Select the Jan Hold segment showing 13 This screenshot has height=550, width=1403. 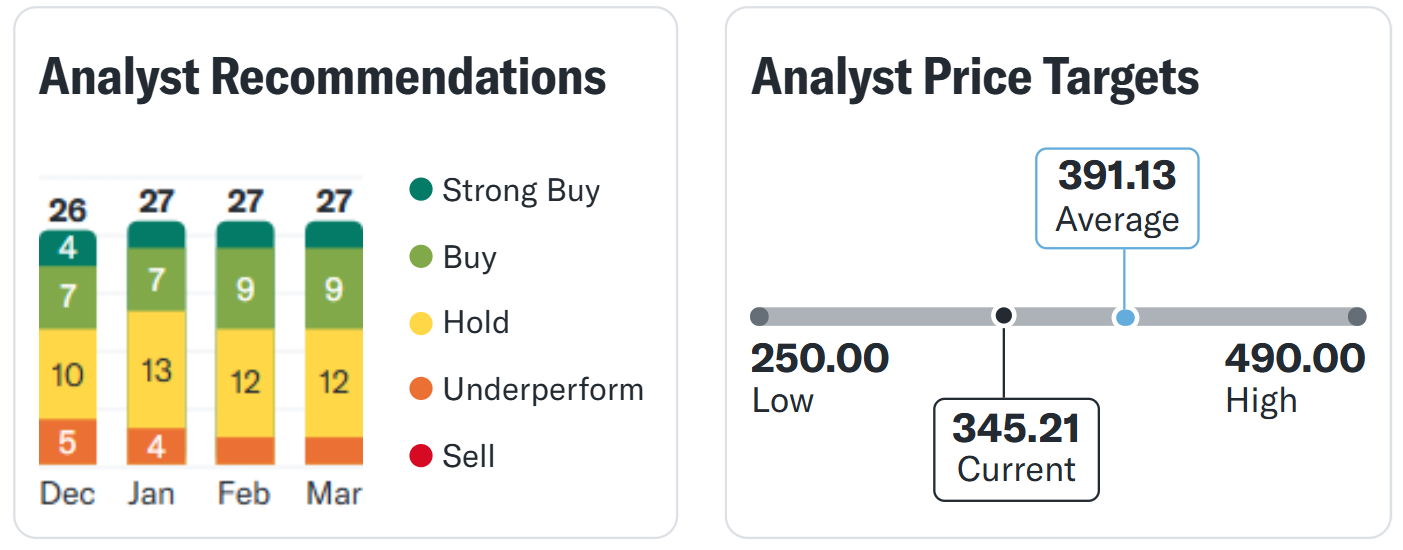(156, 370)
